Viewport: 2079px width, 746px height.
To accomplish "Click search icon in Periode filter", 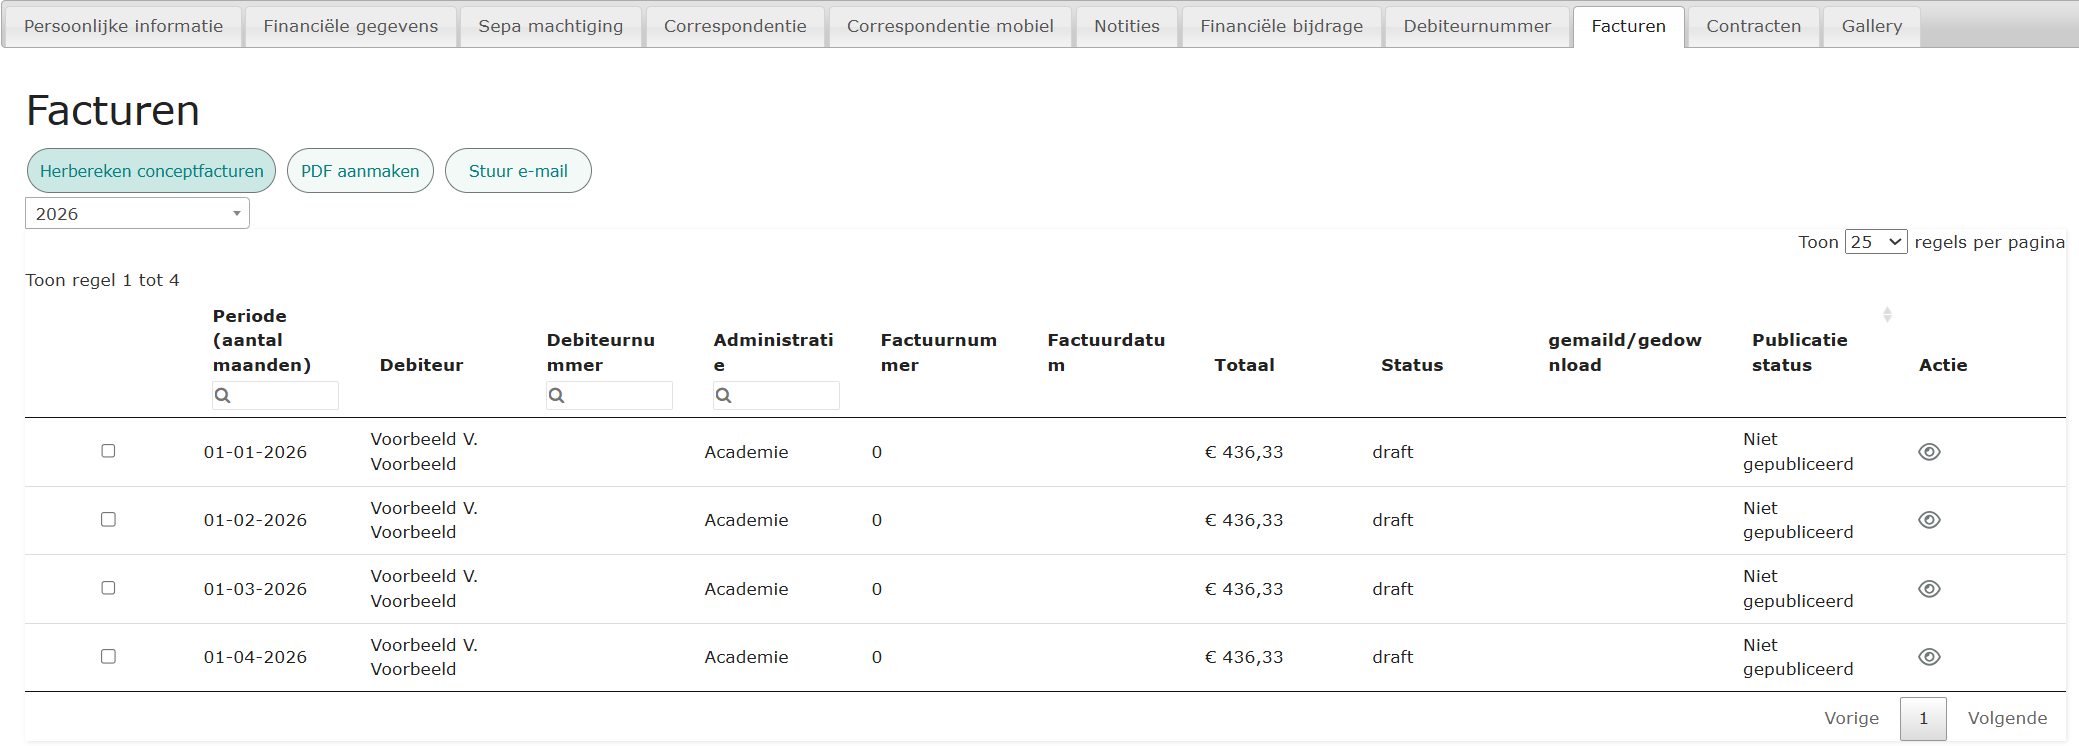I will (x=223, y=396).
